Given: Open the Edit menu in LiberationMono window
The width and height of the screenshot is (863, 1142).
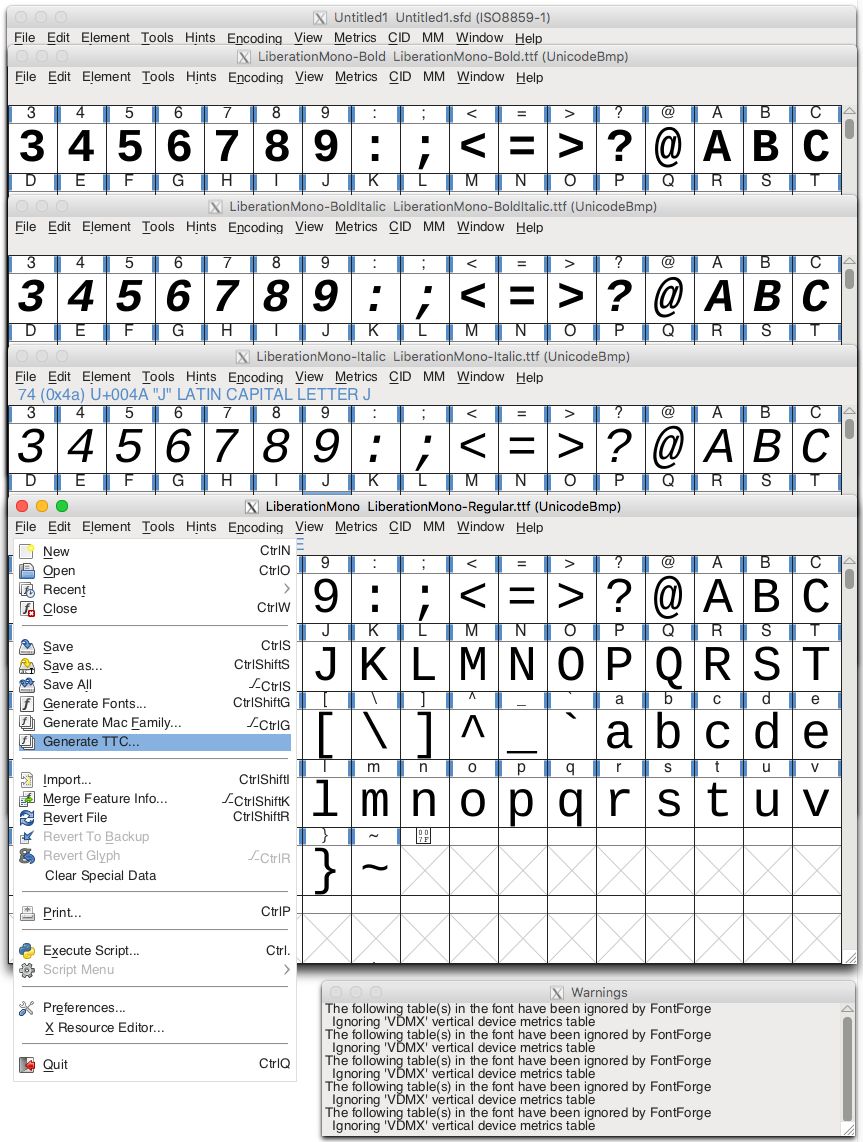Looking at the screenshot, I should tap(59, 527).
